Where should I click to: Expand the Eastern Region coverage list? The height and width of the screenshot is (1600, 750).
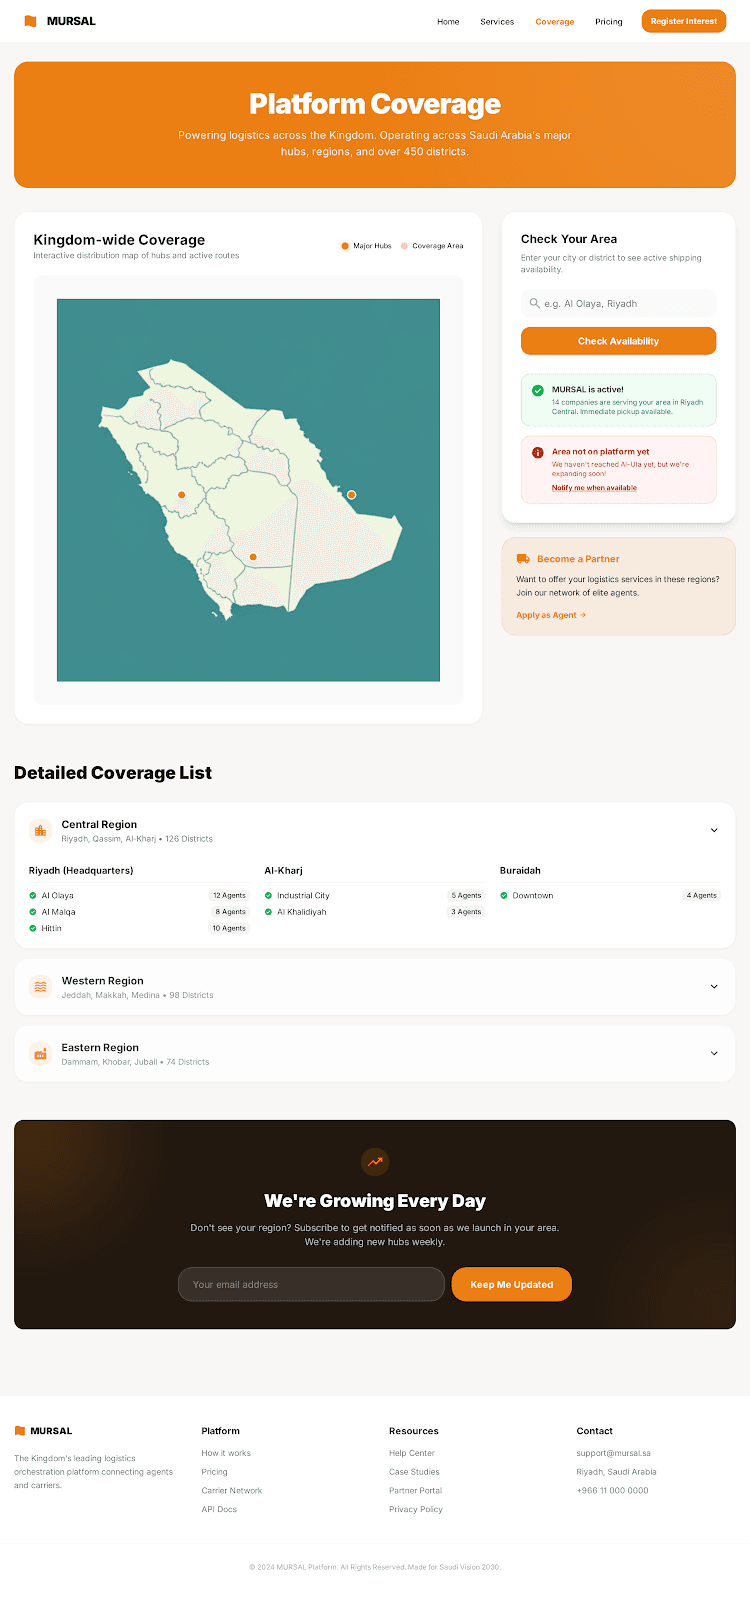point(714,1054)
